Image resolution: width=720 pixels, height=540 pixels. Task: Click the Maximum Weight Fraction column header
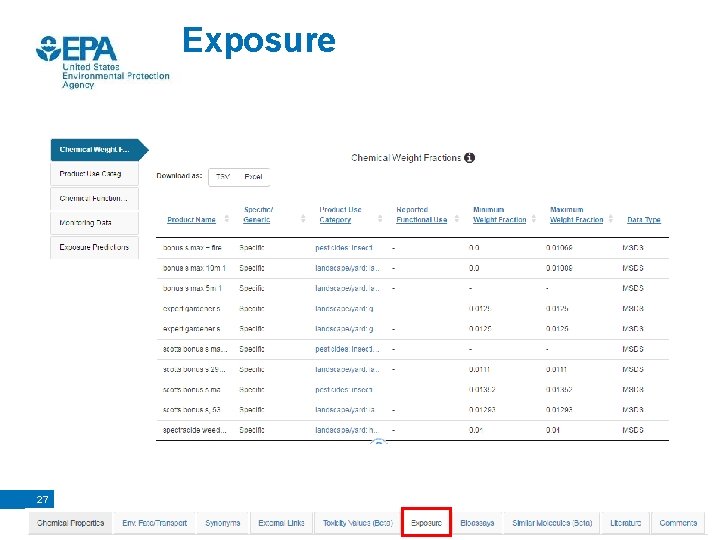(x=576, y=214)
